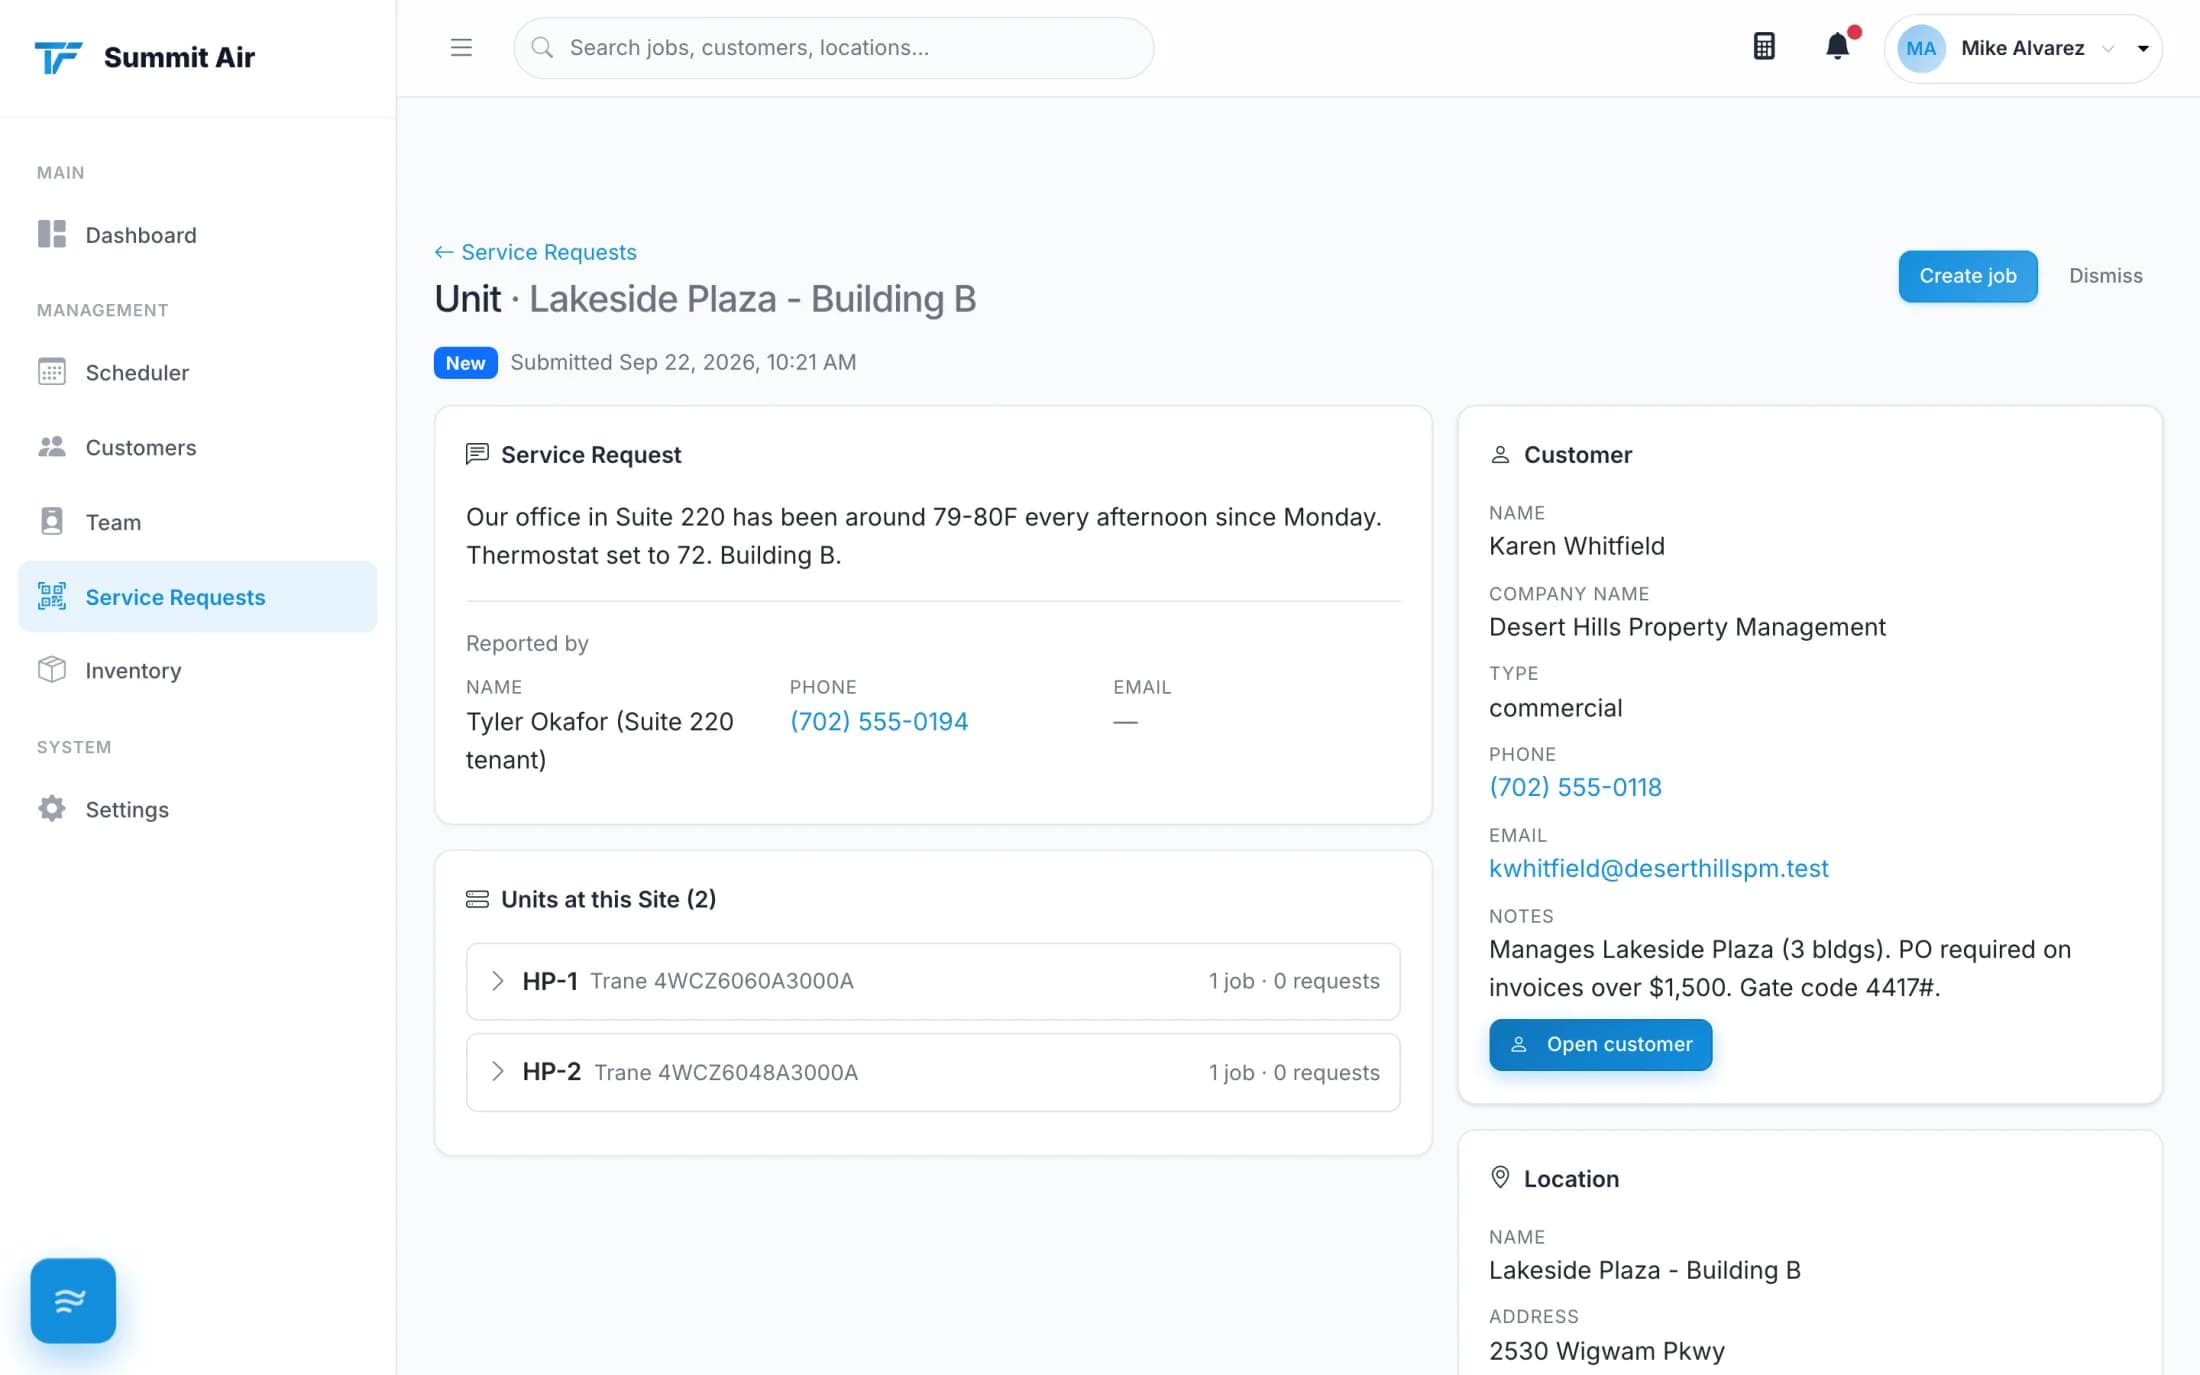Call reporter phone (702) 555-0194
The width and height of the screenshot is (2200, 1375).
point(878,721)
